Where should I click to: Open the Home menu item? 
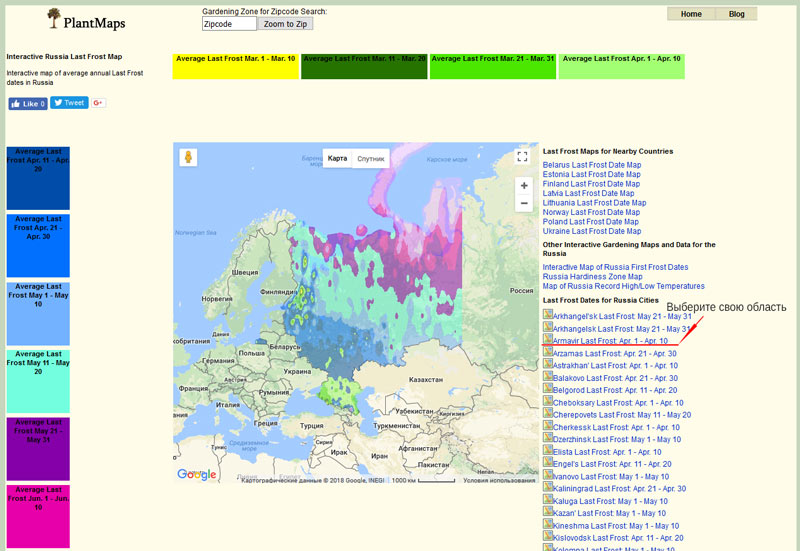(x=691, y=14)
